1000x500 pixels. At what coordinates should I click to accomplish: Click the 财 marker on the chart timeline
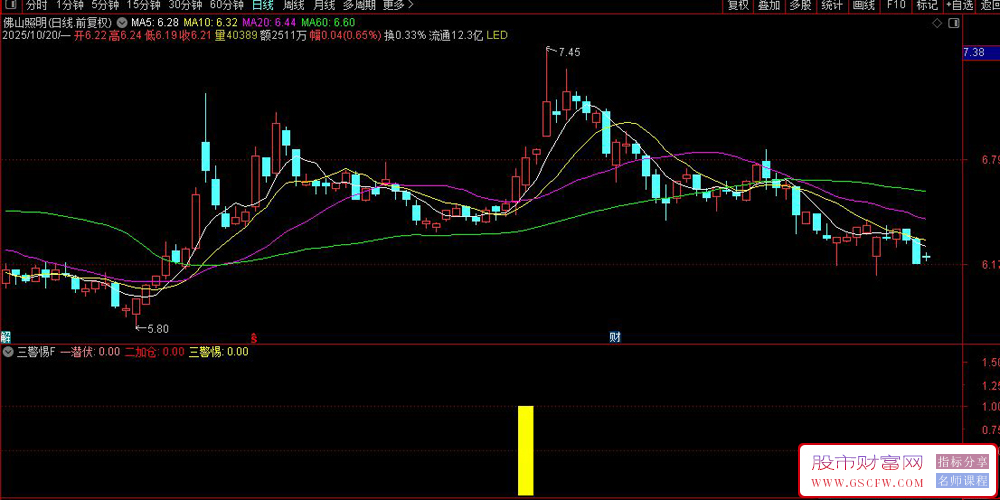614,337
